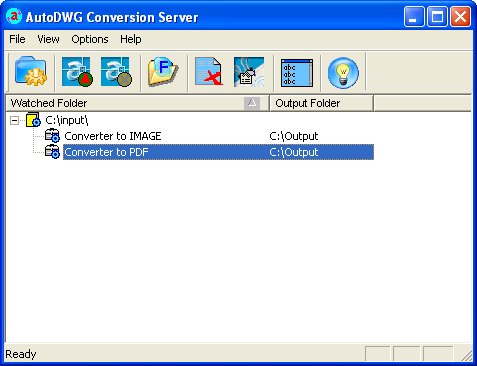The height and width of the screenshot is (366, 477).
Task: Open the abc log view icon
Action: [x=297, y=73]
